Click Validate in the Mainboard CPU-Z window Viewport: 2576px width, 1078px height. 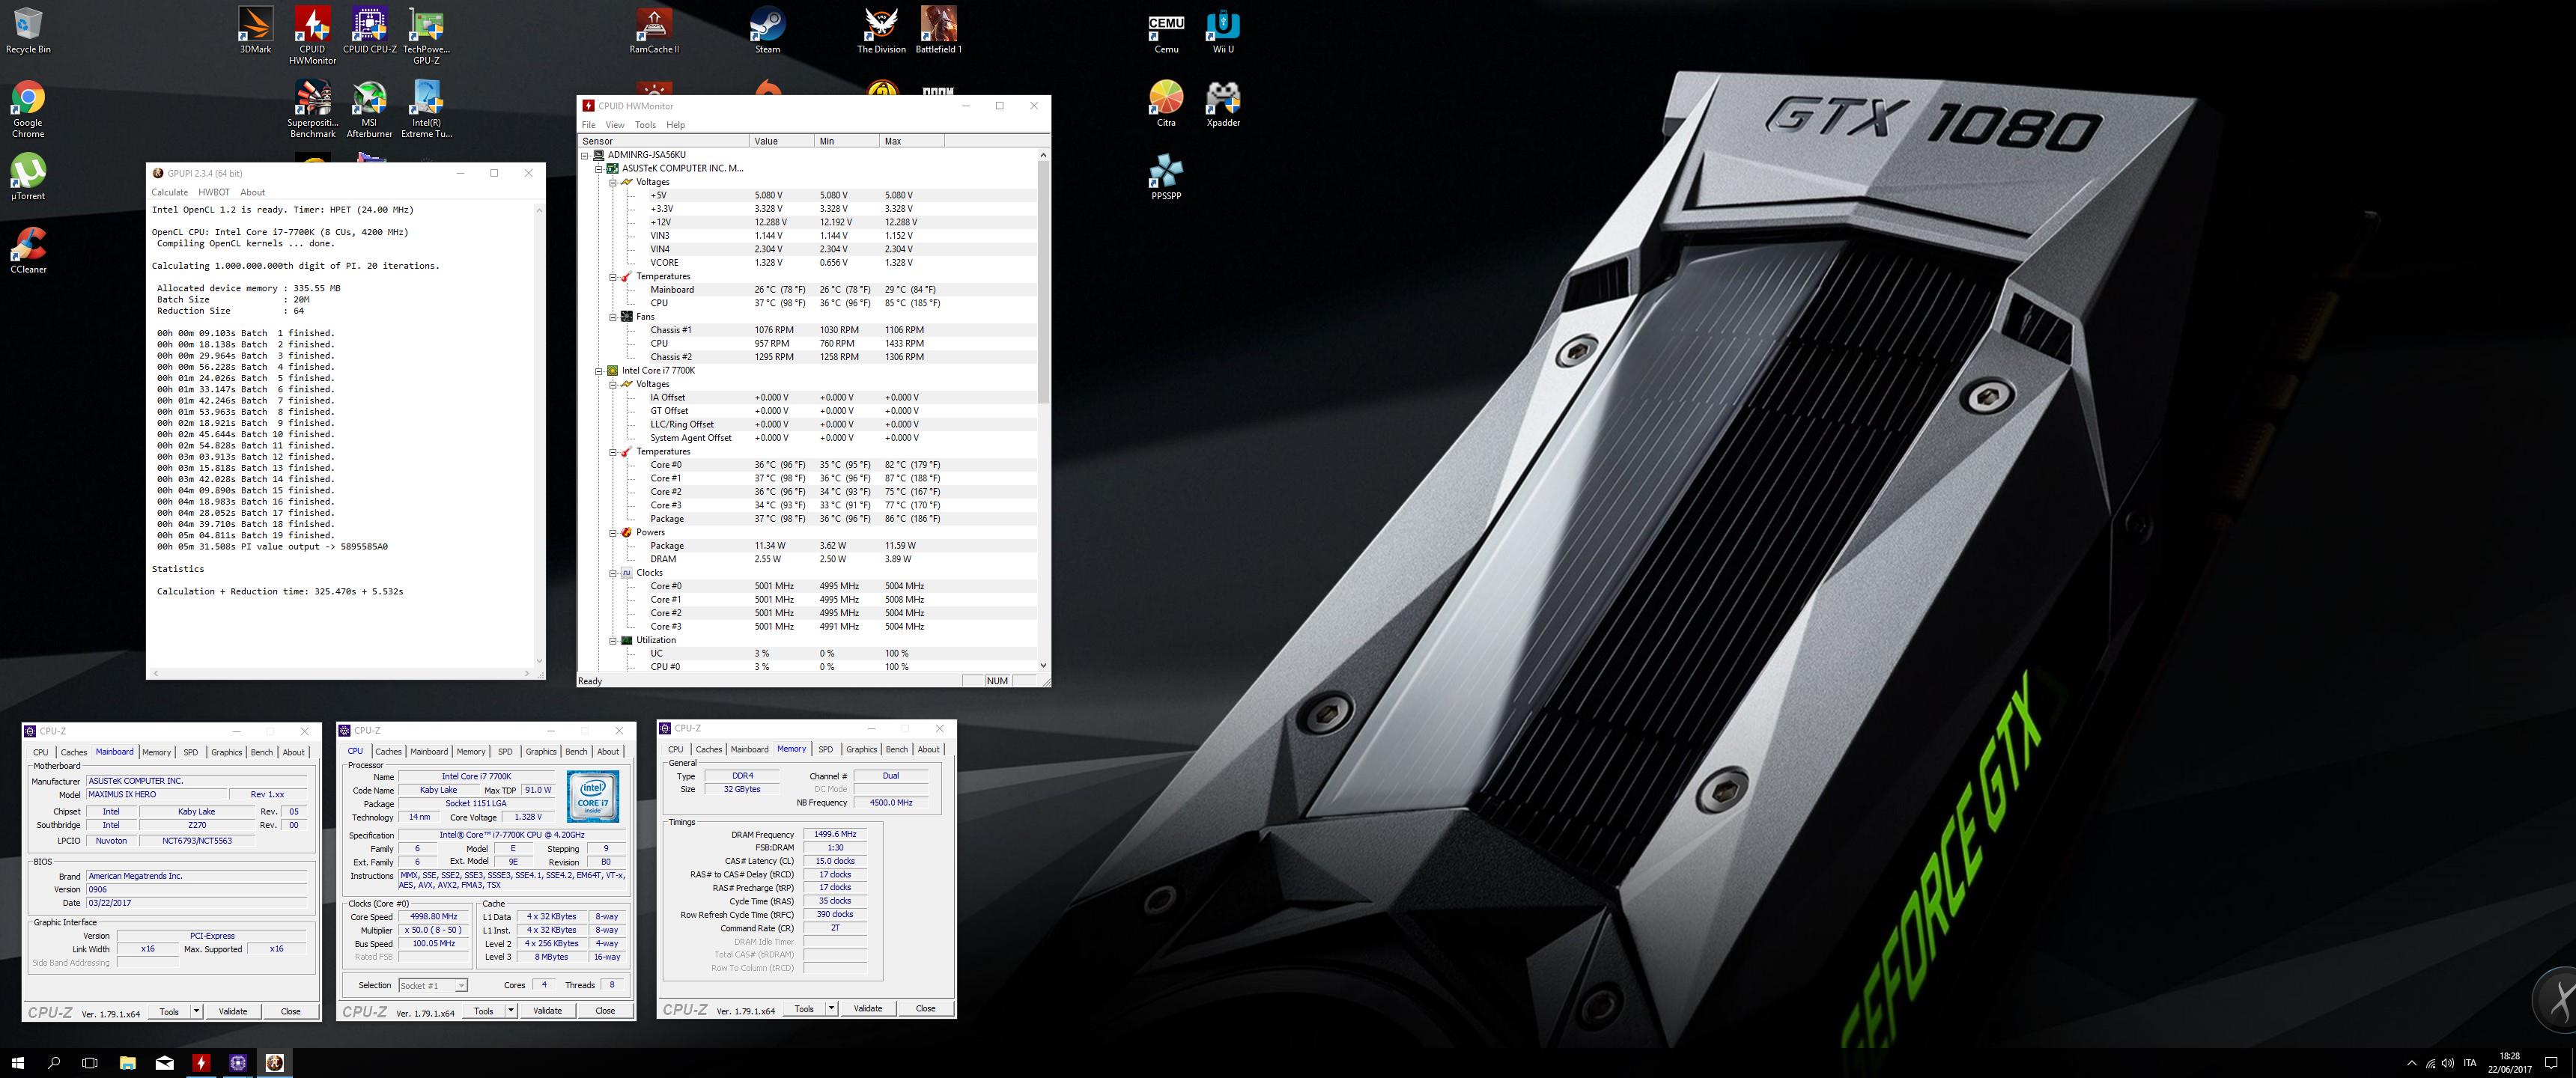click(x=233, y=1011)
